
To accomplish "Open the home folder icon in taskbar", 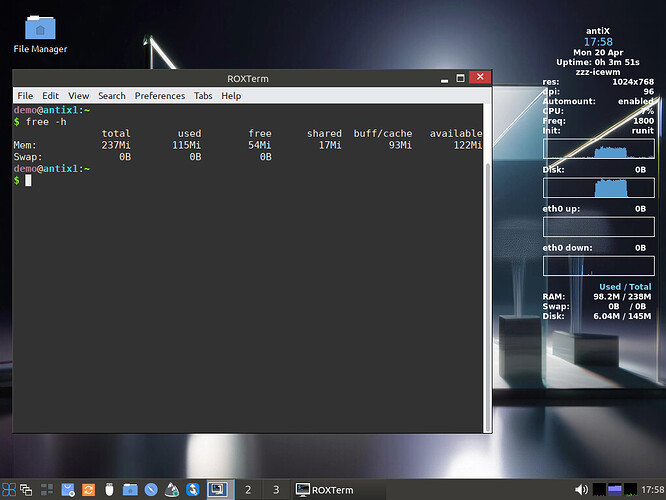I will click(x=130, y=490).
